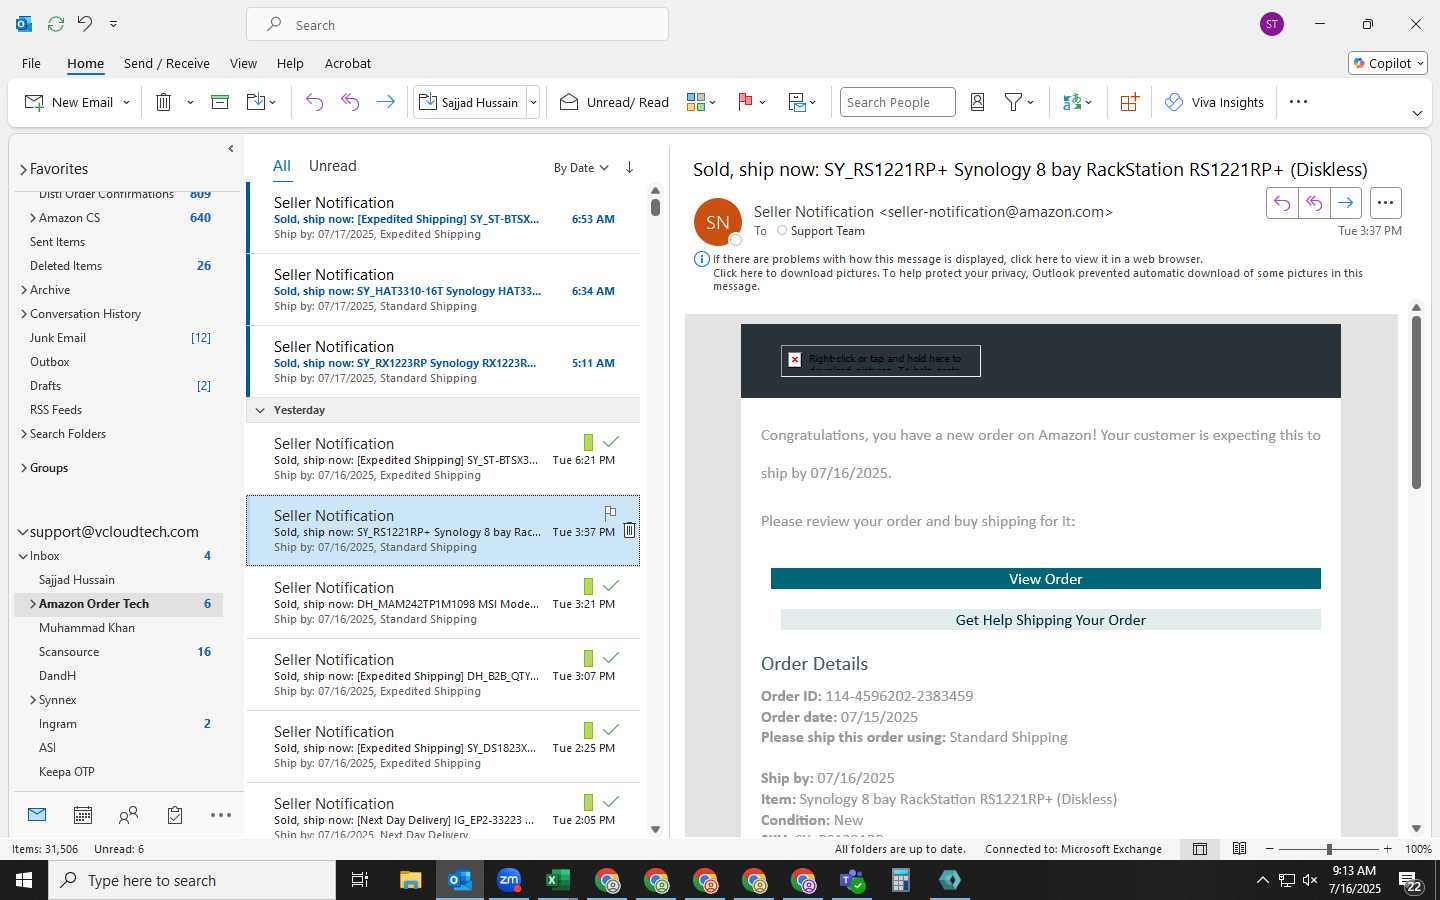Toggle completed checkmark on Tue 6:21 PM message
Screen dimensions: 1440x900
click(x=611, y=441)
